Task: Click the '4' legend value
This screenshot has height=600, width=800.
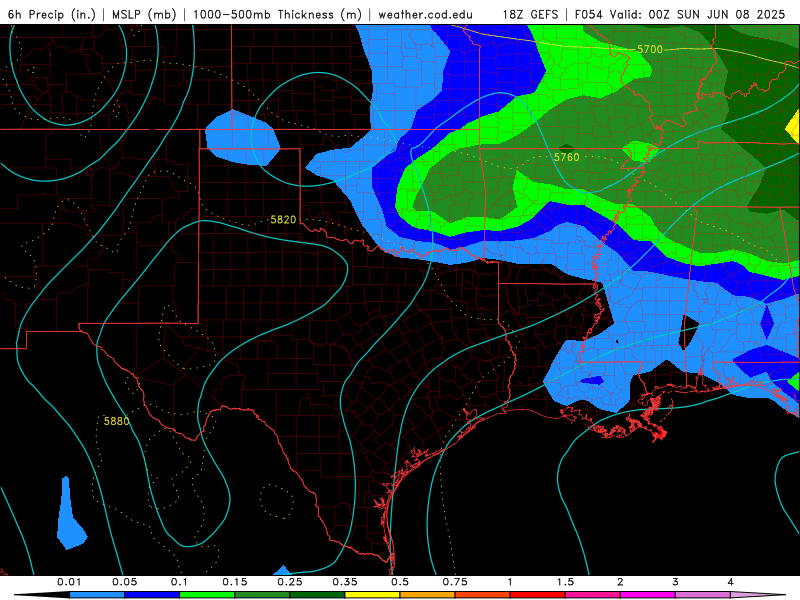Action: point(731,582)
